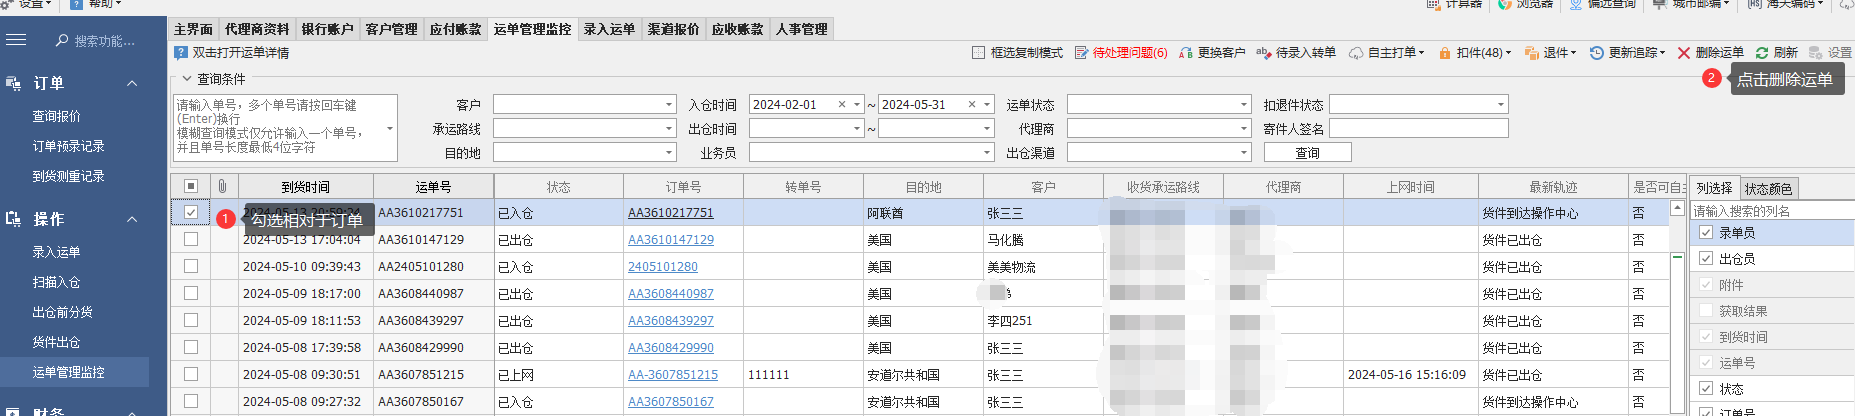Expand the 客户 combo box
This screenshot has height=416, width=1855.
[669, 105]
